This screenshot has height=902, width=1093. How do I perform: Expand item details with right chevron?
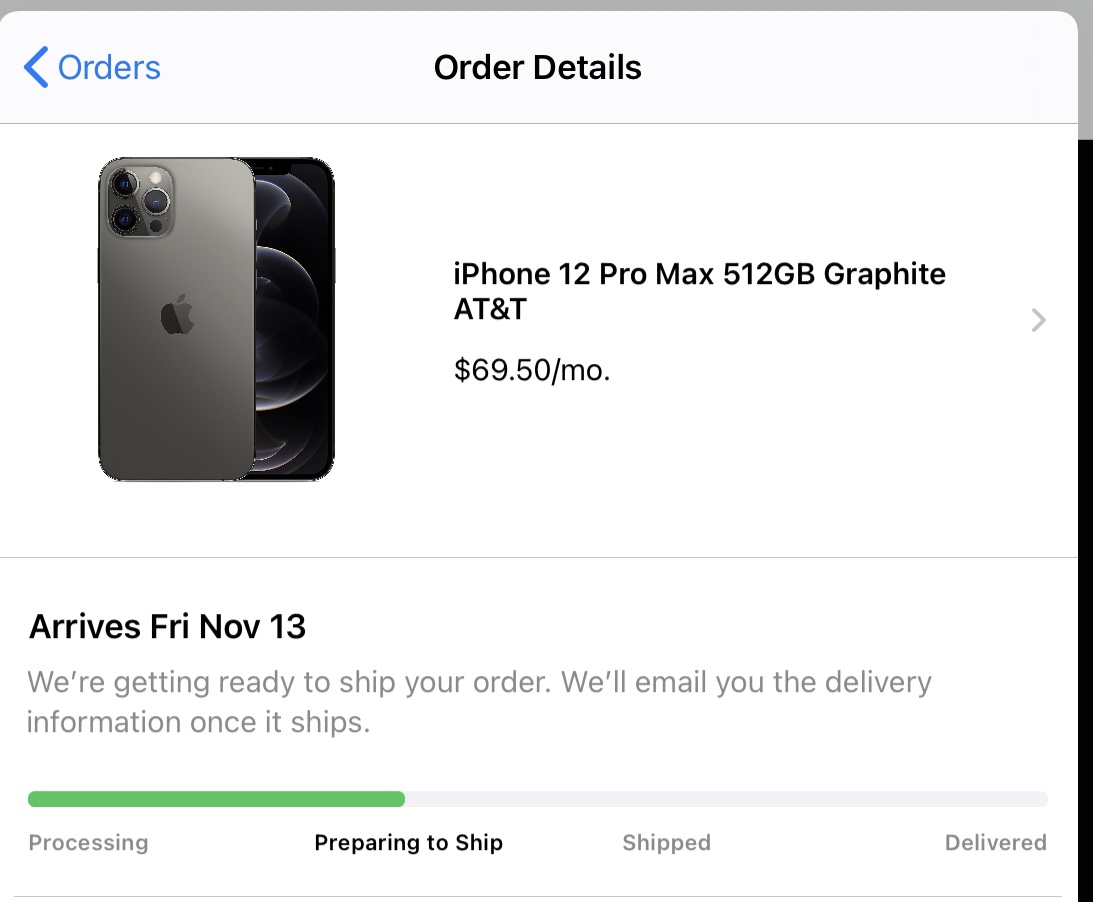[x=1038, y=320]
